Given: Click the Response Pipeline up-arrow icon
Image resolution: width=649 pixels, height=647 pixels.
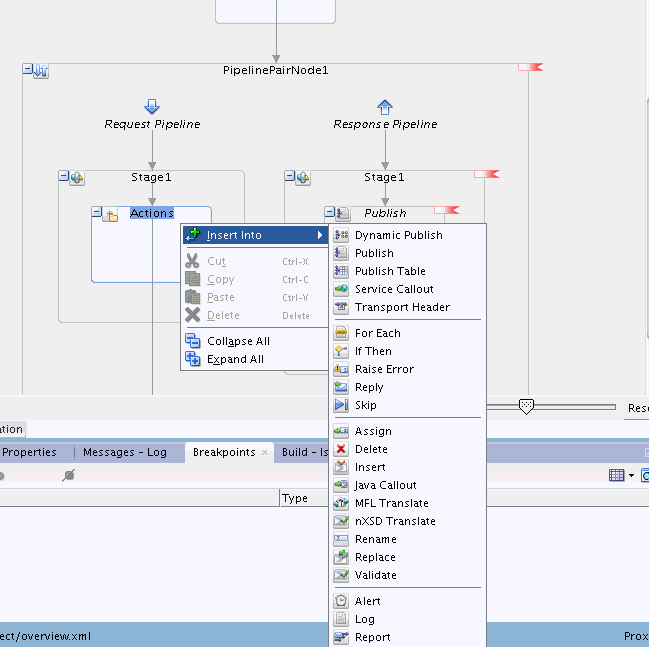Looking at the screenshot, I should click(385, 106).
